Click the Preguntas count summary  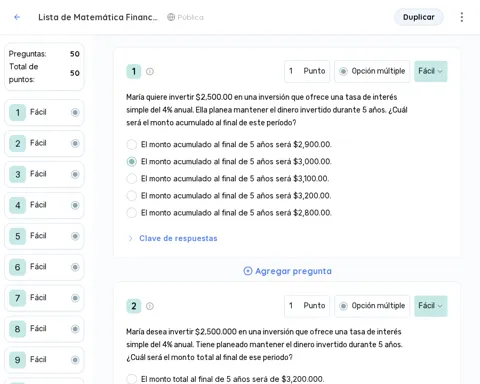(44, 54)
